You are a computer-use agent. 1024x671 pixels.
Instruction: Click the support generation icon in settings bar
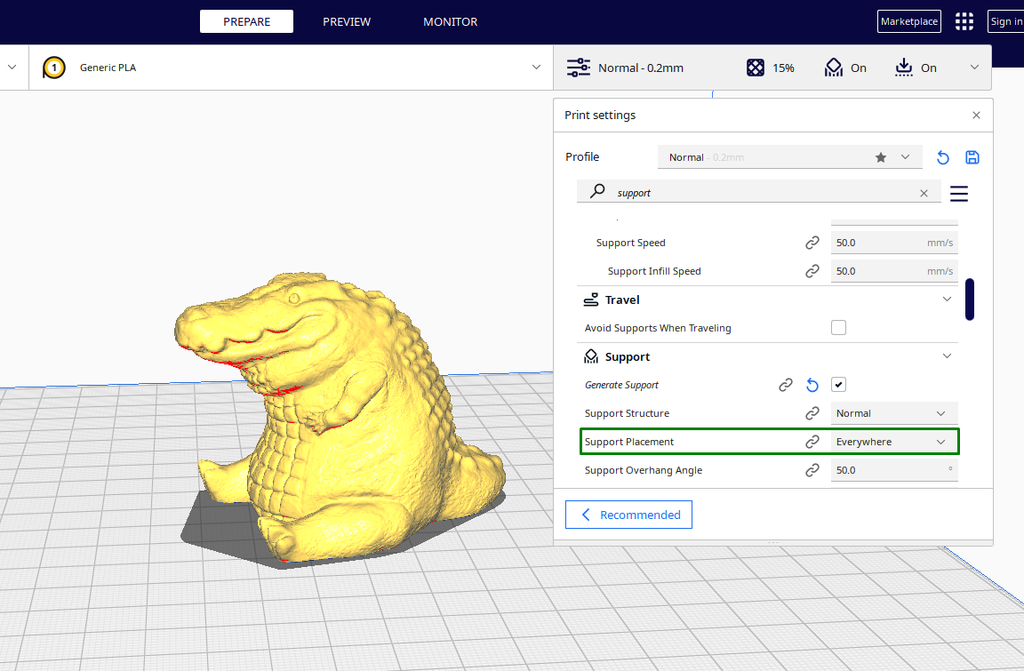pos(835,67)
